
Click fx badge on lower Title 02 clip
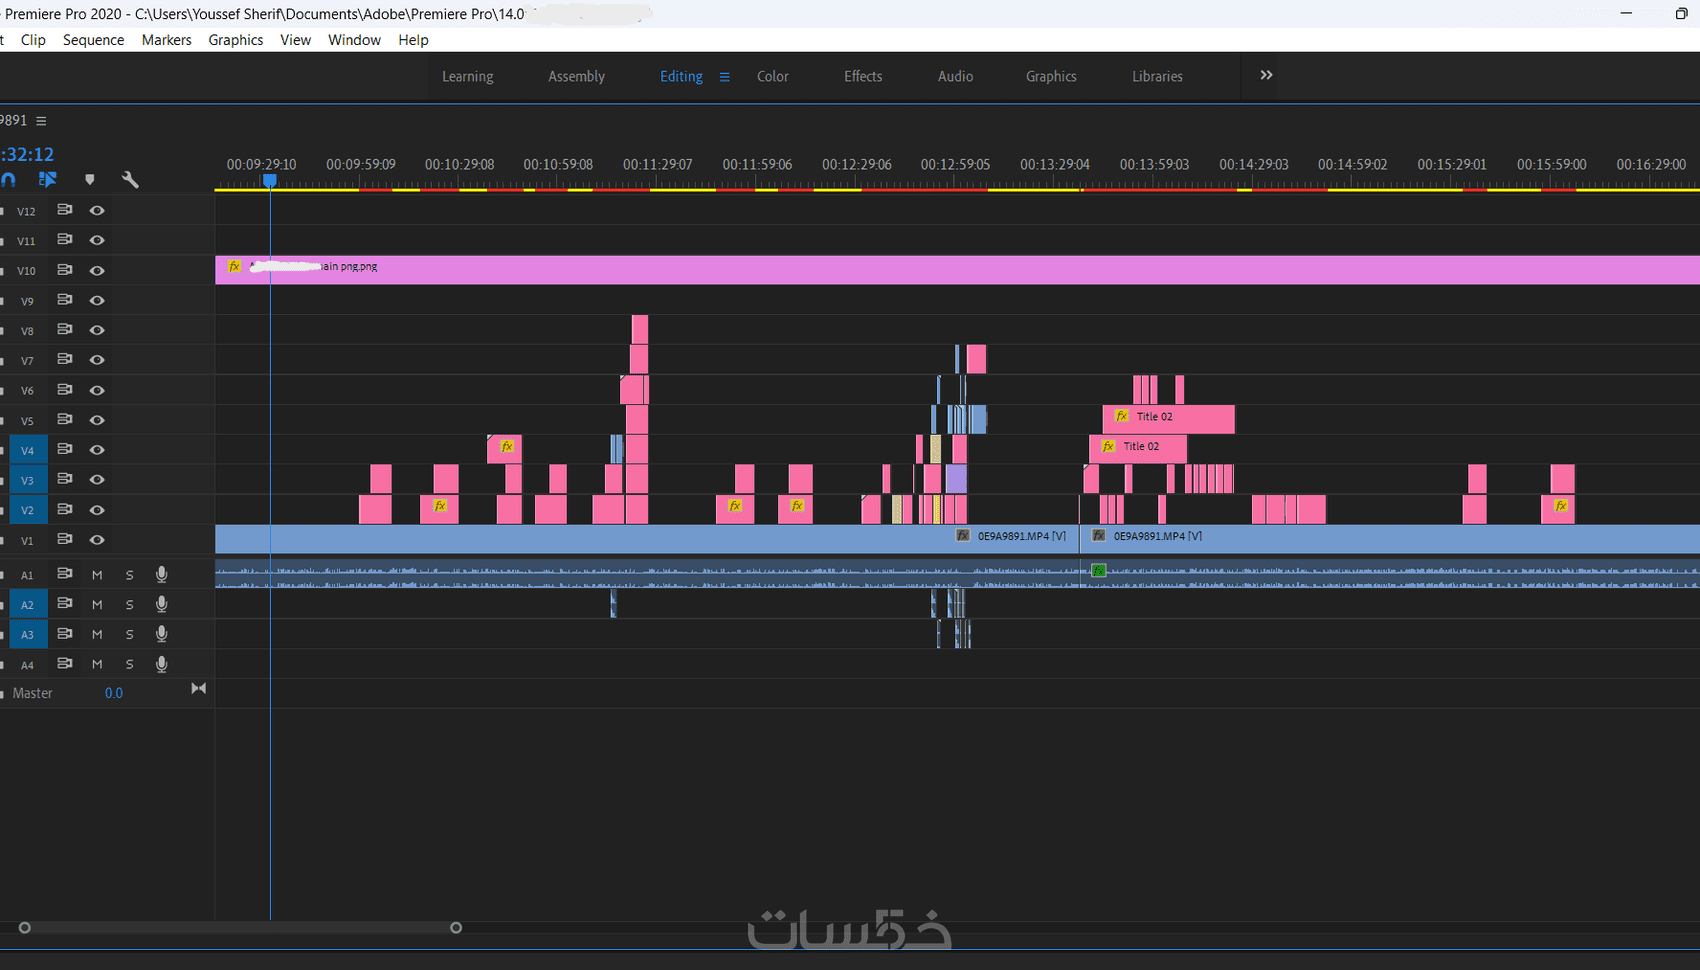(x=1108, y=446)
